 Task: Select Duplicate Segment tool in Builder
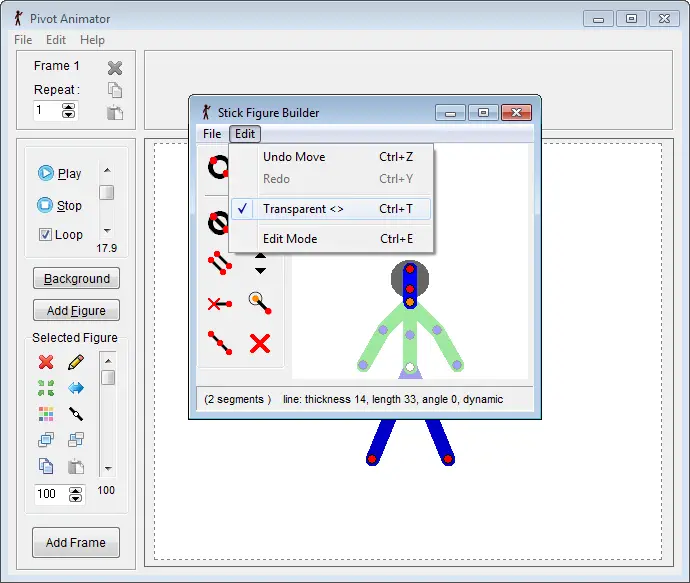220,263
